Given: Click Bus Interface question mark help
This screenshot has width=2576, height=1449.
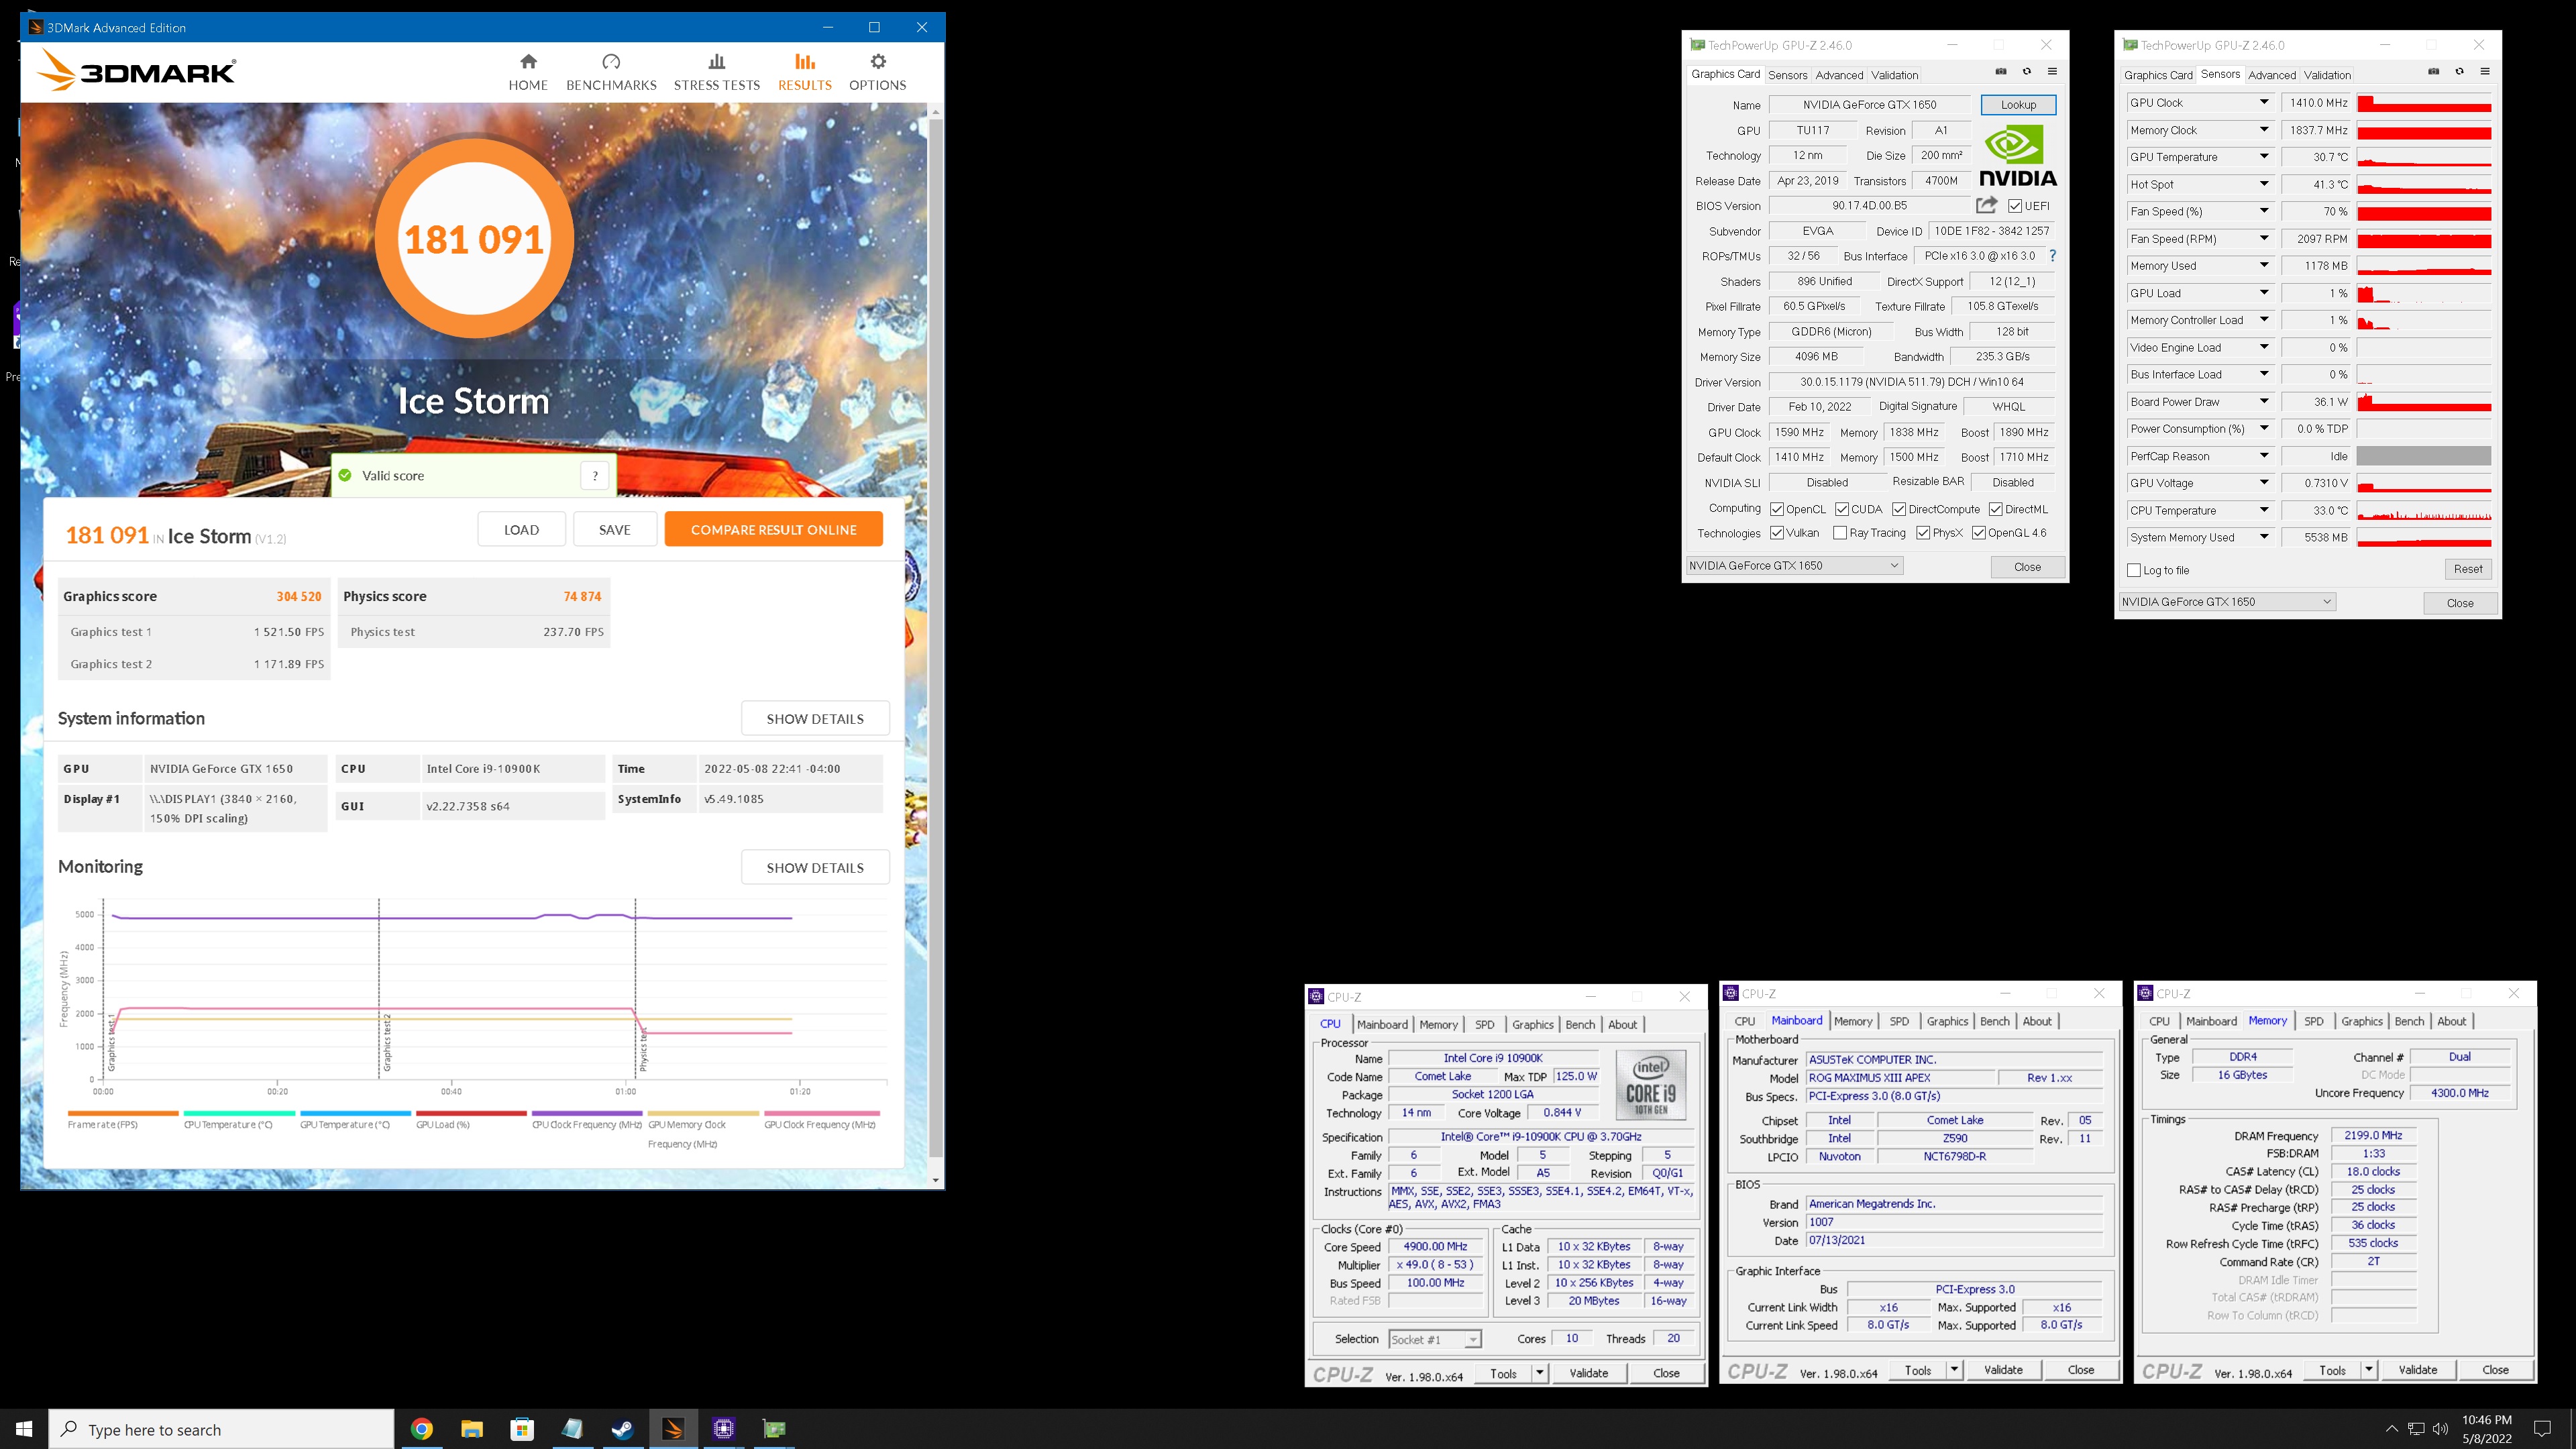Looking at the screenshot, I should click(2053, 256).
